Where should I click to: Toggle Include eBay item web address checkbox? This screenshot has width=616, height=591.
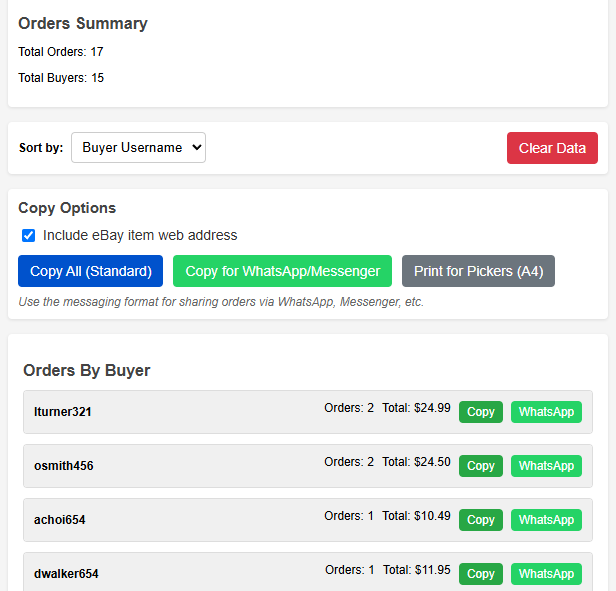point(28,236)
